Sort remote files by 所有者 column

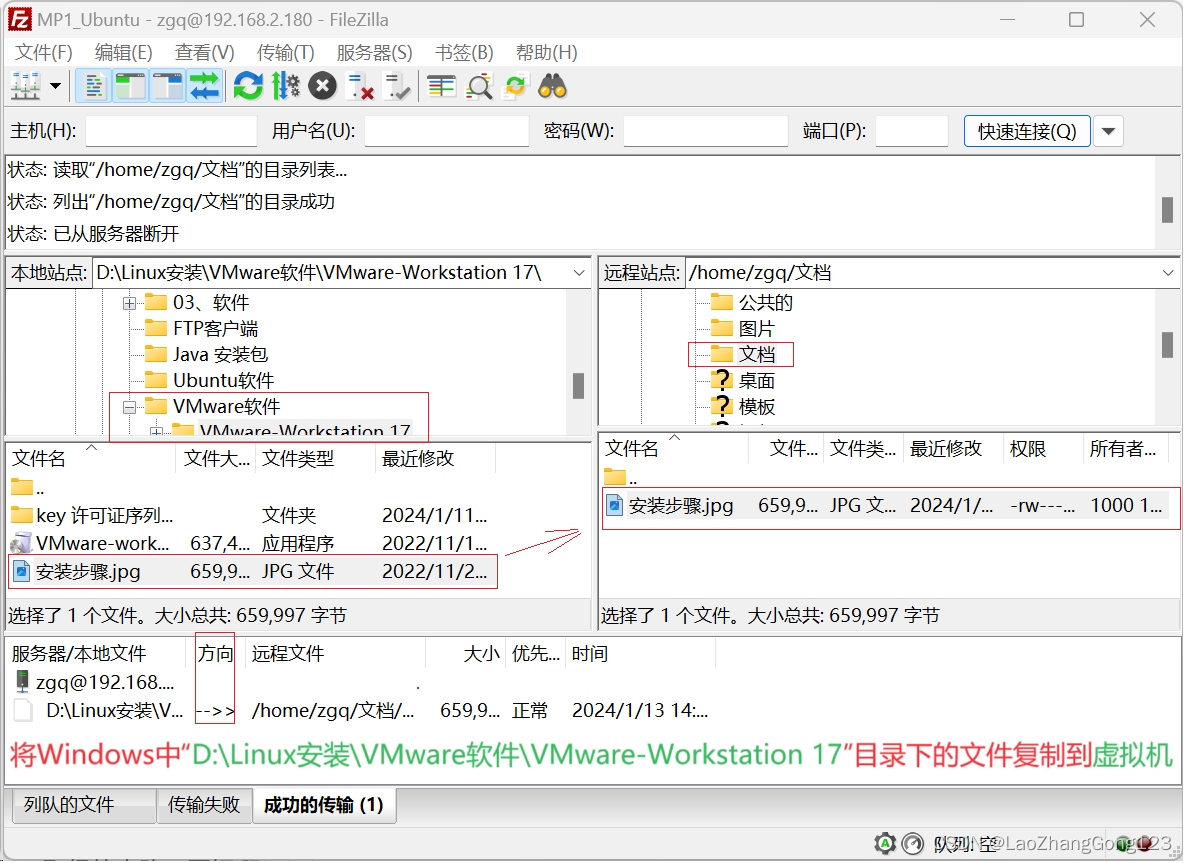(1128, 449)
